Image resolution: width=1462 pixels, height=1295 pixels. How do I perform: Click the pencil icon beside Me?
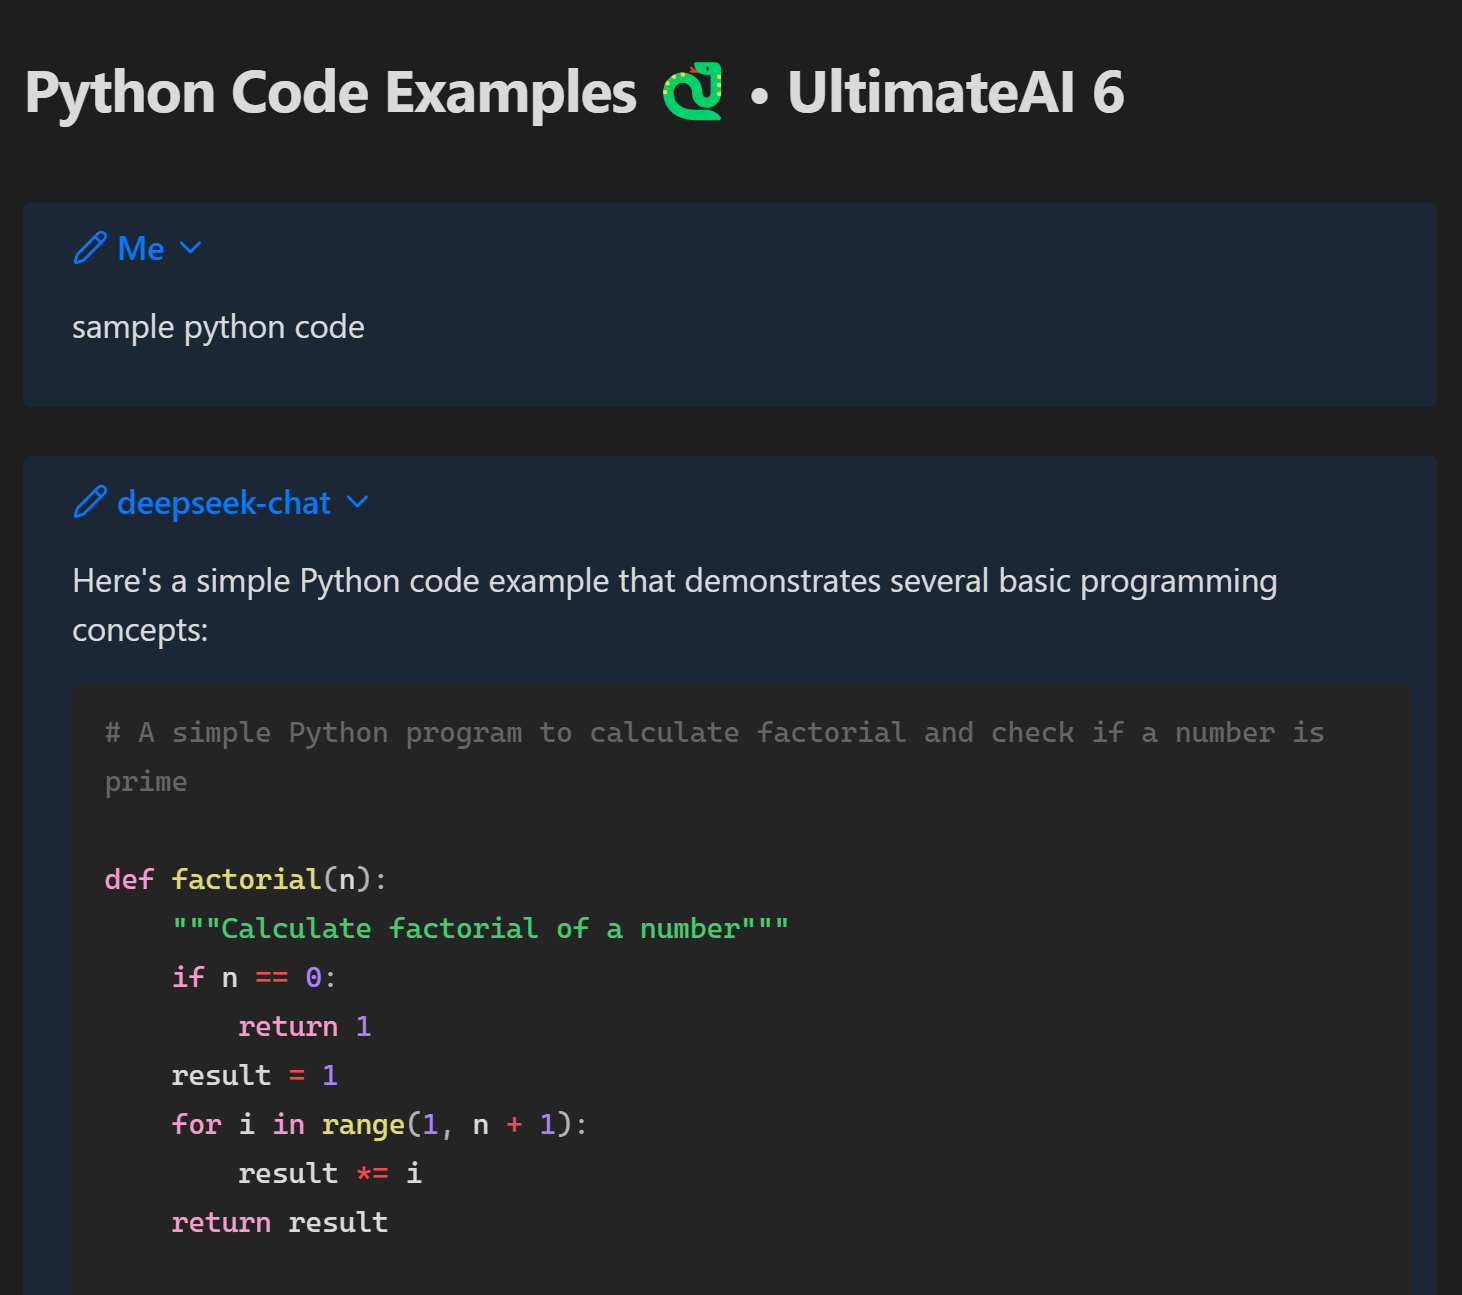[90, 248]
